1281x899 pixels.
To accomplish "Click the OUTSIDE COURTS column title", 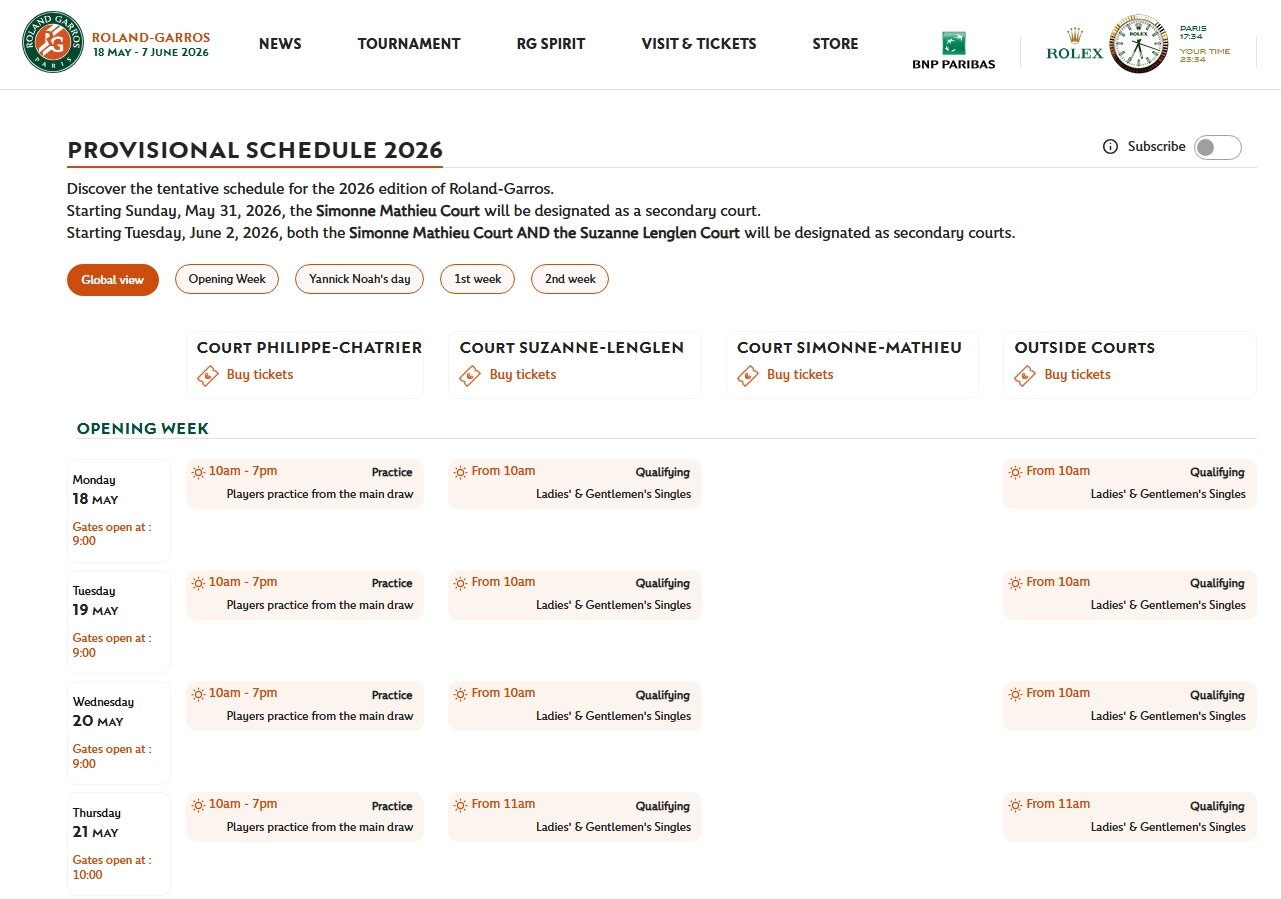I will [x=1085, y=348].
